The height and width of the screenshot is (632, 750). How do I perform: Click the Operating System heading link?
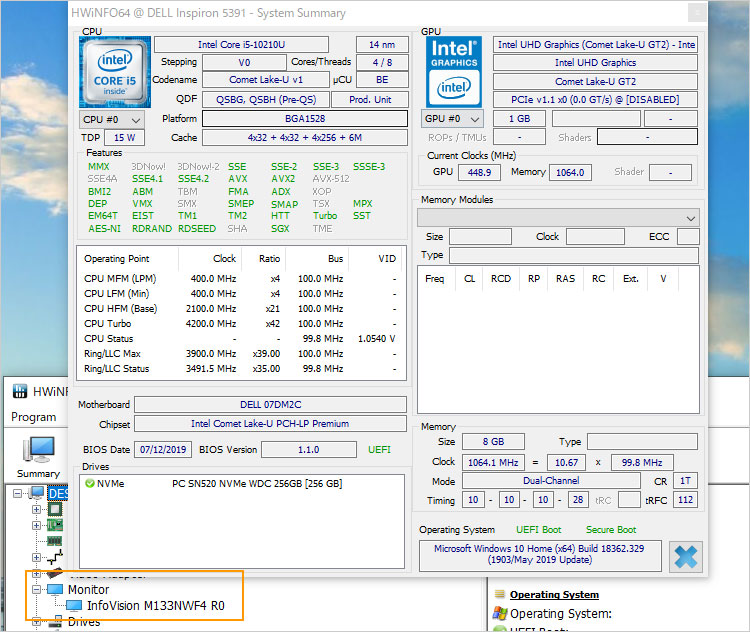coord(554,594)
